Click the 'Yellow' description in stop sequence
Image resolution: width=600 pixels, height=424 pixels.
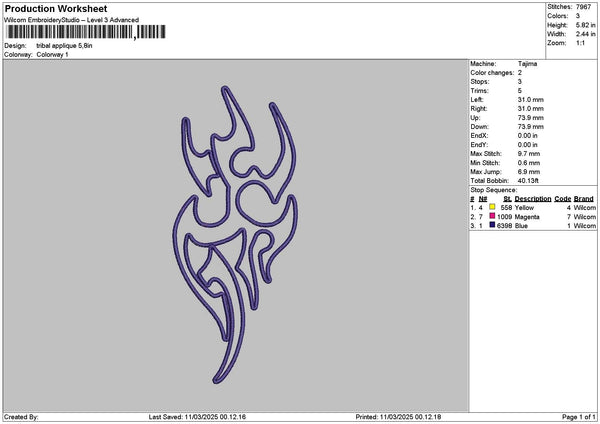(524, 208)
